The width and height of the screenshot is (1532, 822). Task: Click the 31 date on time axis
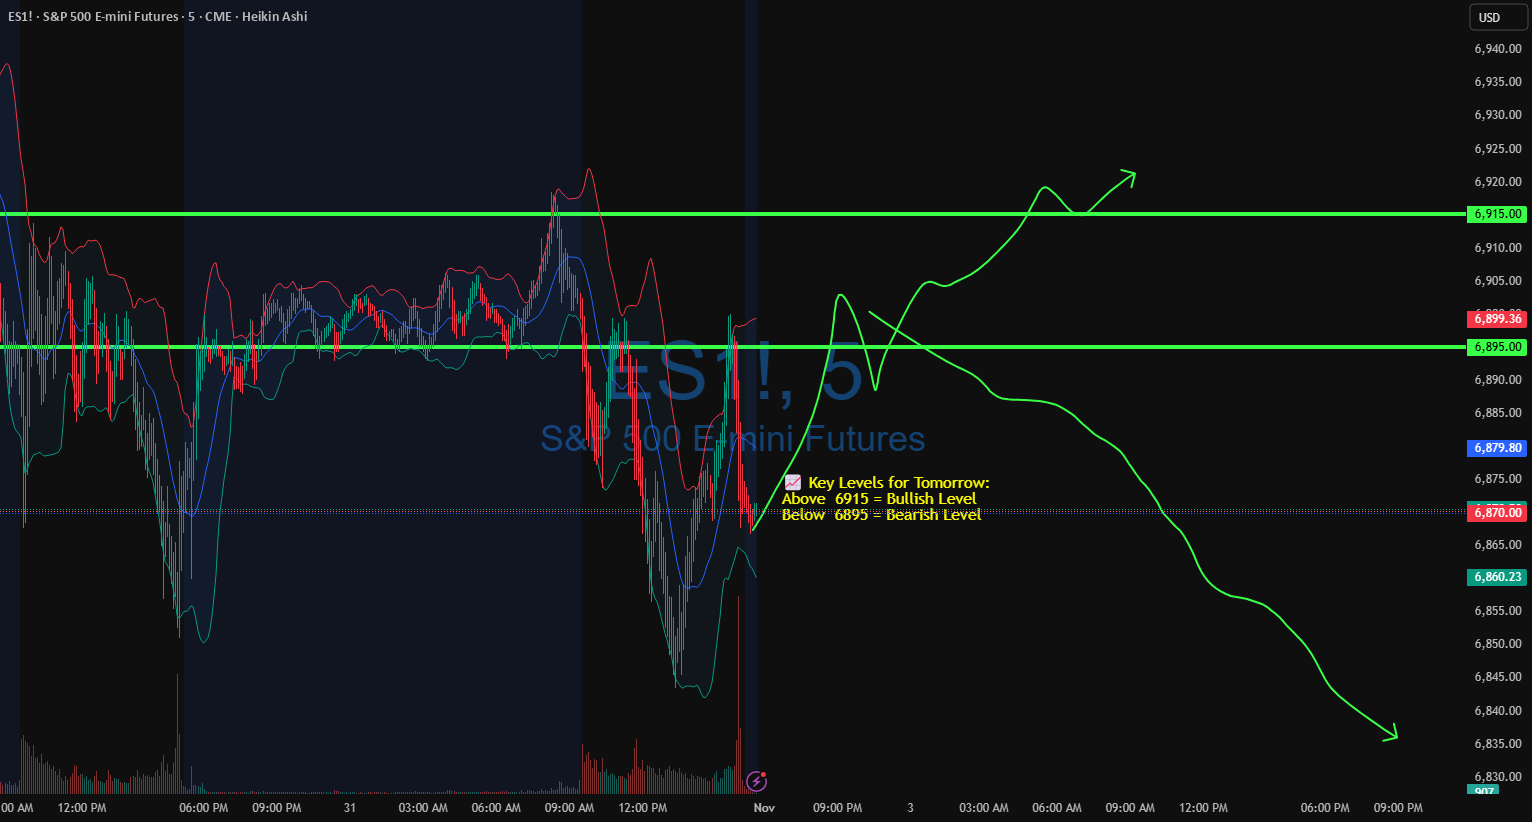pyautogui.click(x=350, y=807)
